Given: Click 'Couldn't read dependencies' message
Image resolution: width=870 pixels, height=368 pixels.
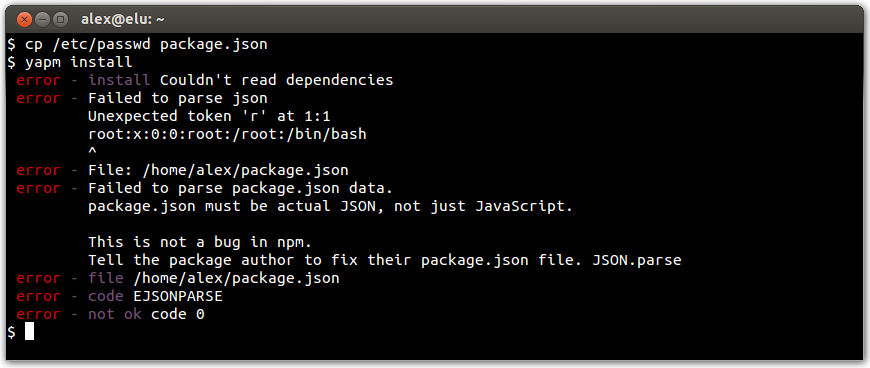Looking at the screenshot, I should point(276,80).
